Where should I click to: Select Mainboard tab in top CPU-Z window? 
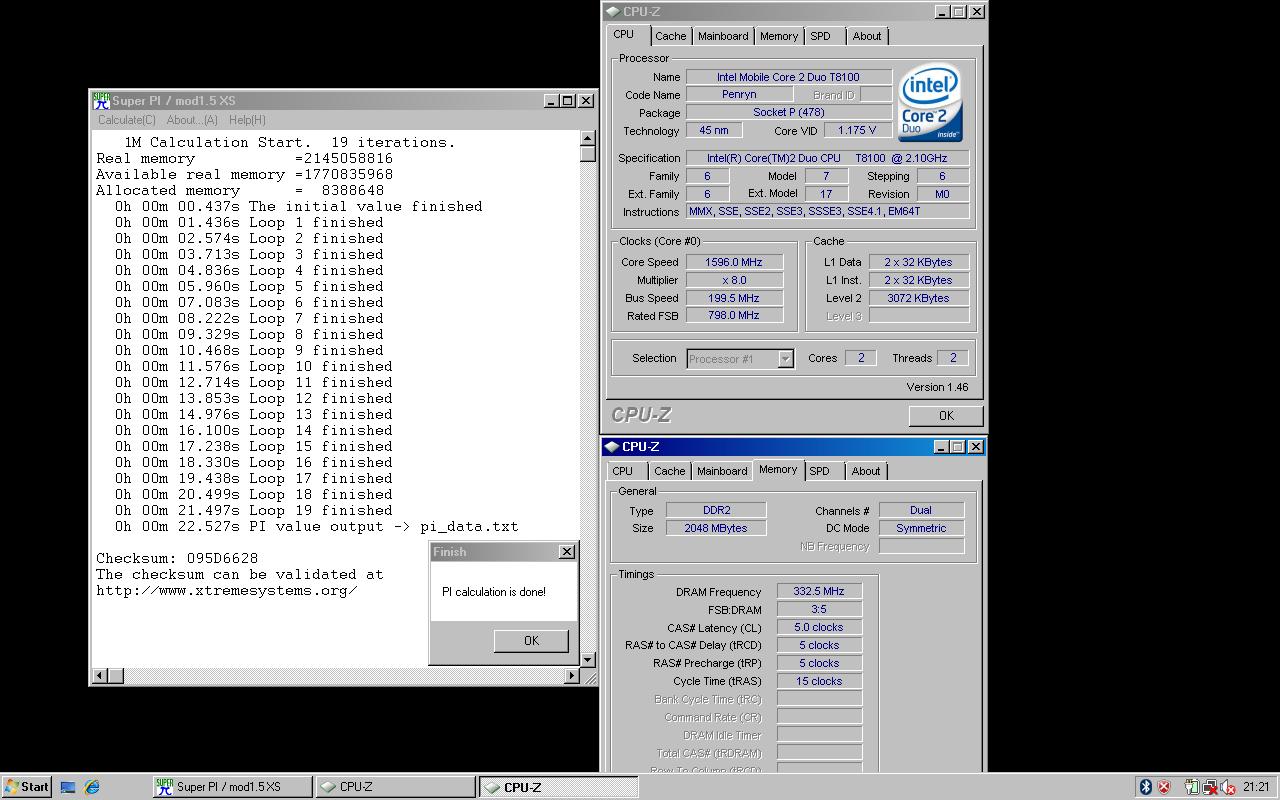723,36
